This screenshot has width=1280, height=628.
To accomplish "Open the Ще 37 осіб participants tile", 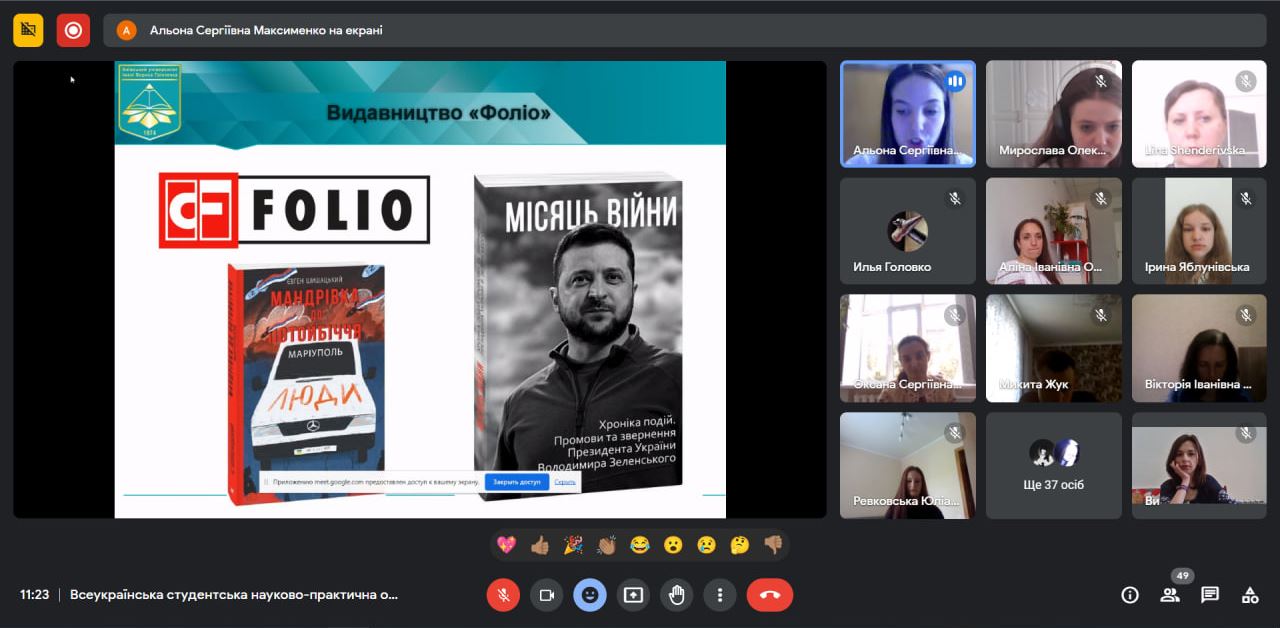I will (x=1054, y=465).
